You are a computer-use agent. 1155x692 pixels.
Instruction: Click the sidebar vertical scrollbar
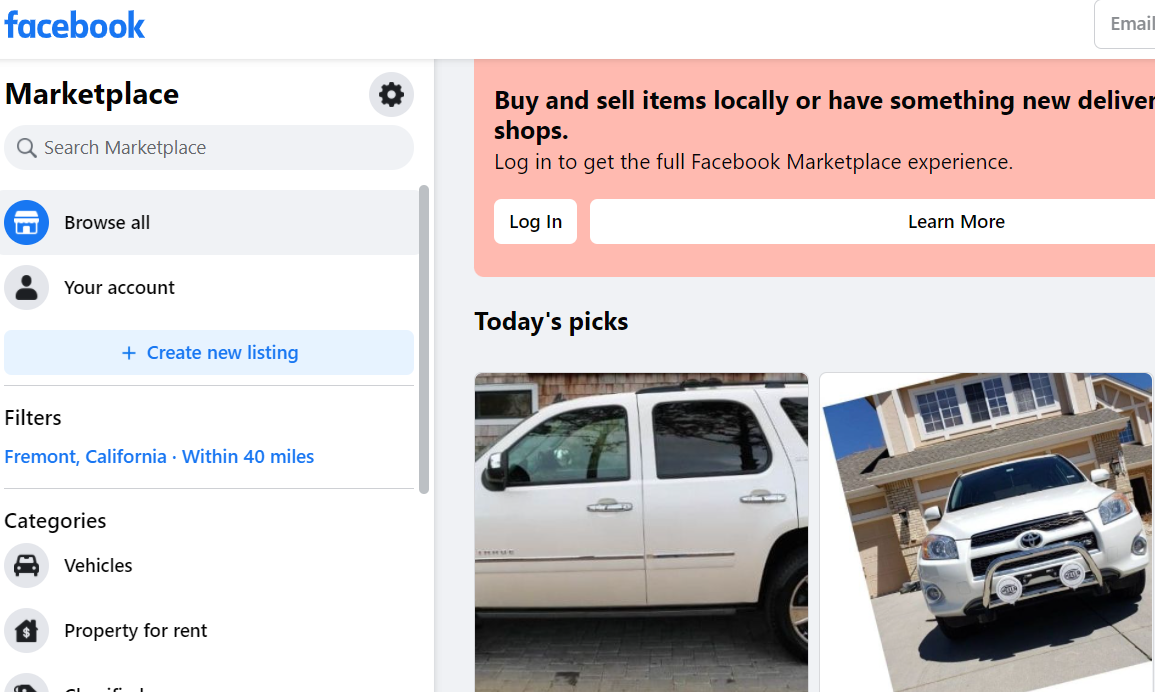coord(424,340)
